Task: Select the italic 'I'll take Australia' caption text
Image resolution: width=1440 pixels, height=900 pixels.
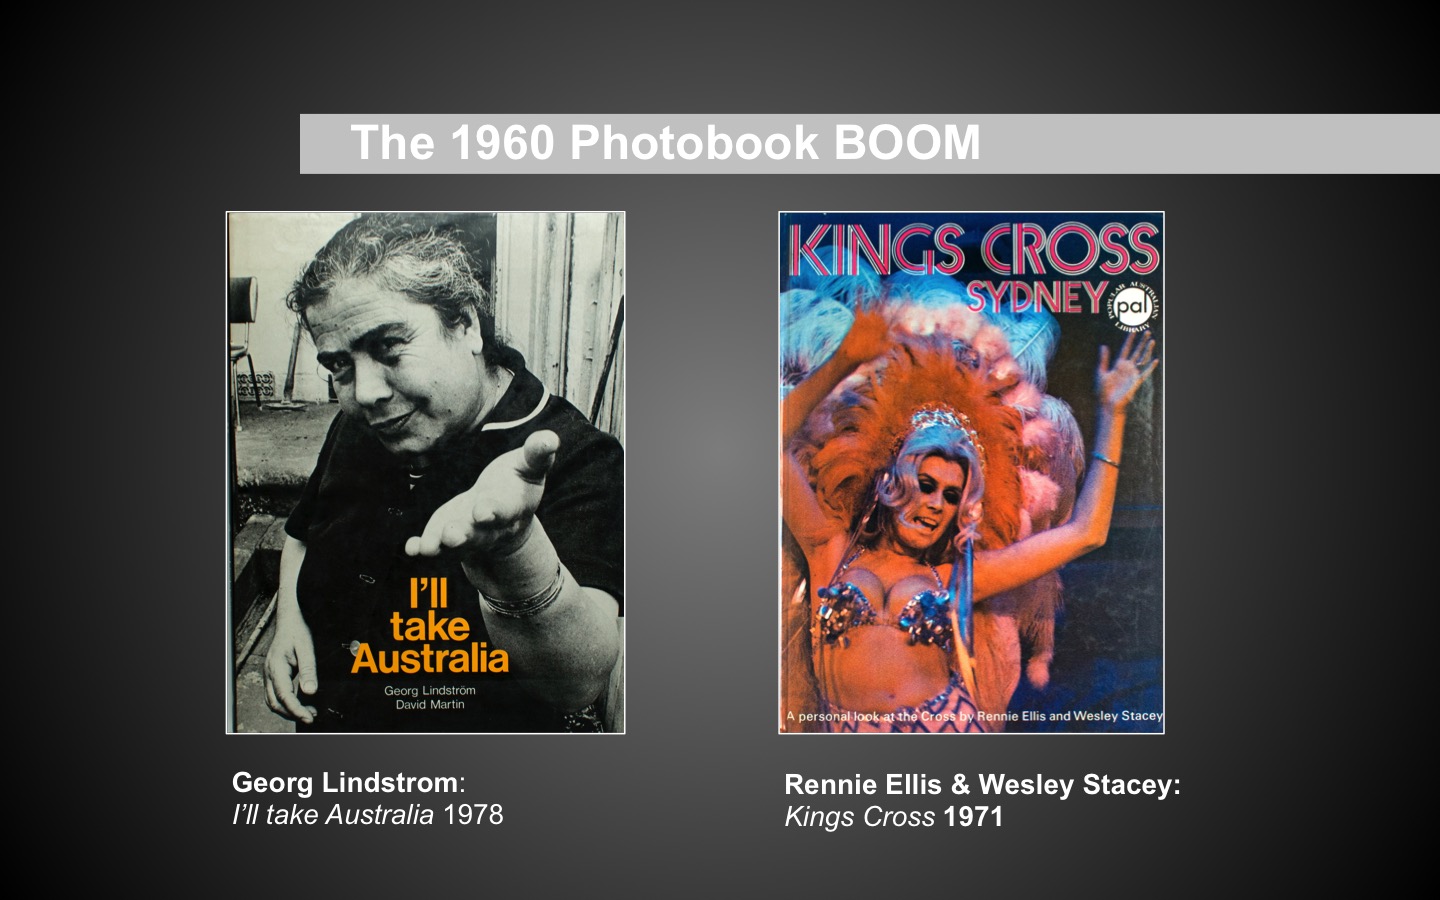Action: click(333, 815)
